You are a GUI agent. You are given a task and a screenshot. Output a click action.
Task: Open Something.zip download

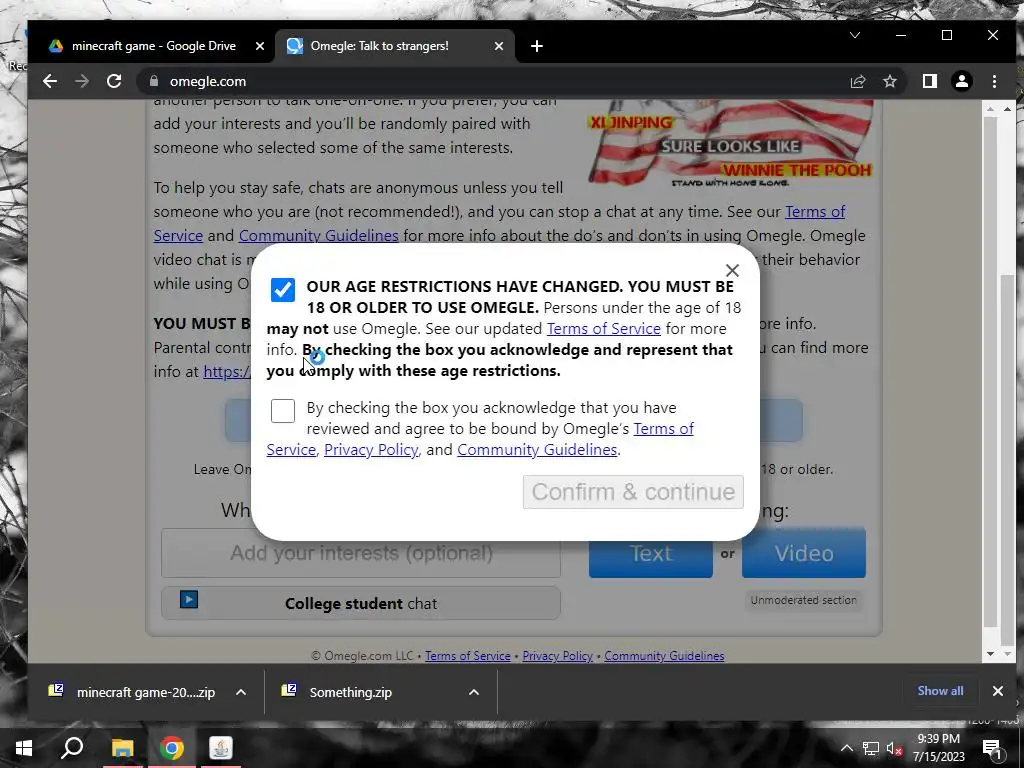point(351,692)
